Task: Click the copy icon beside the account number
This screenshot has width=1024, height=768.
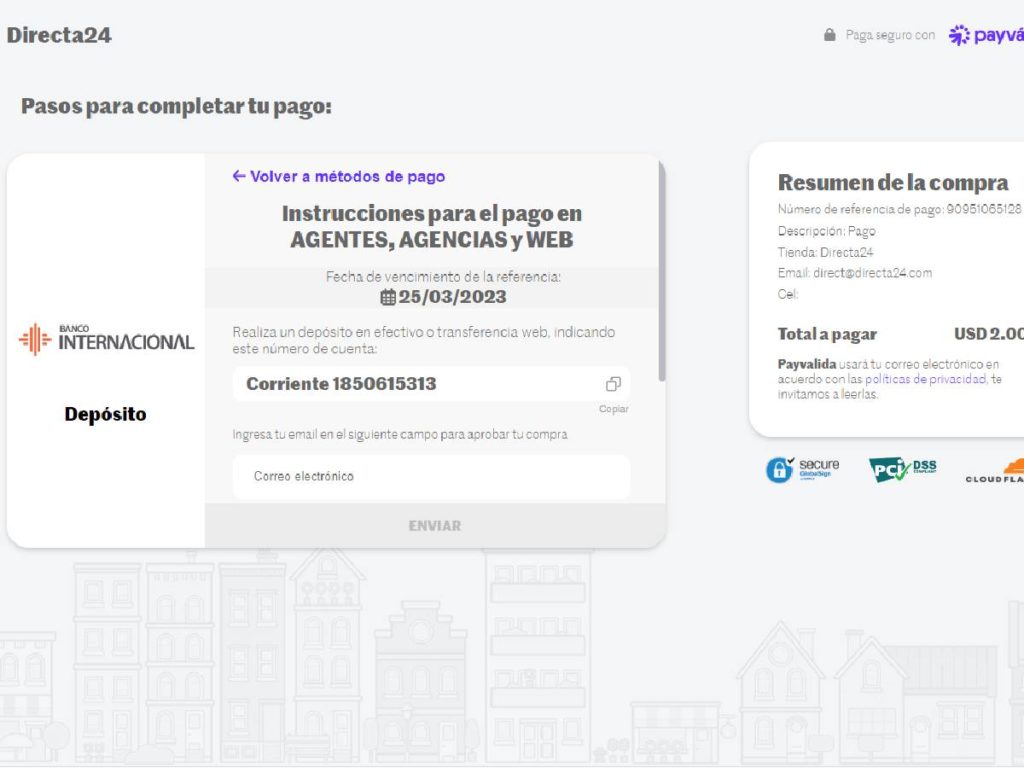Action: coord(613,384)
